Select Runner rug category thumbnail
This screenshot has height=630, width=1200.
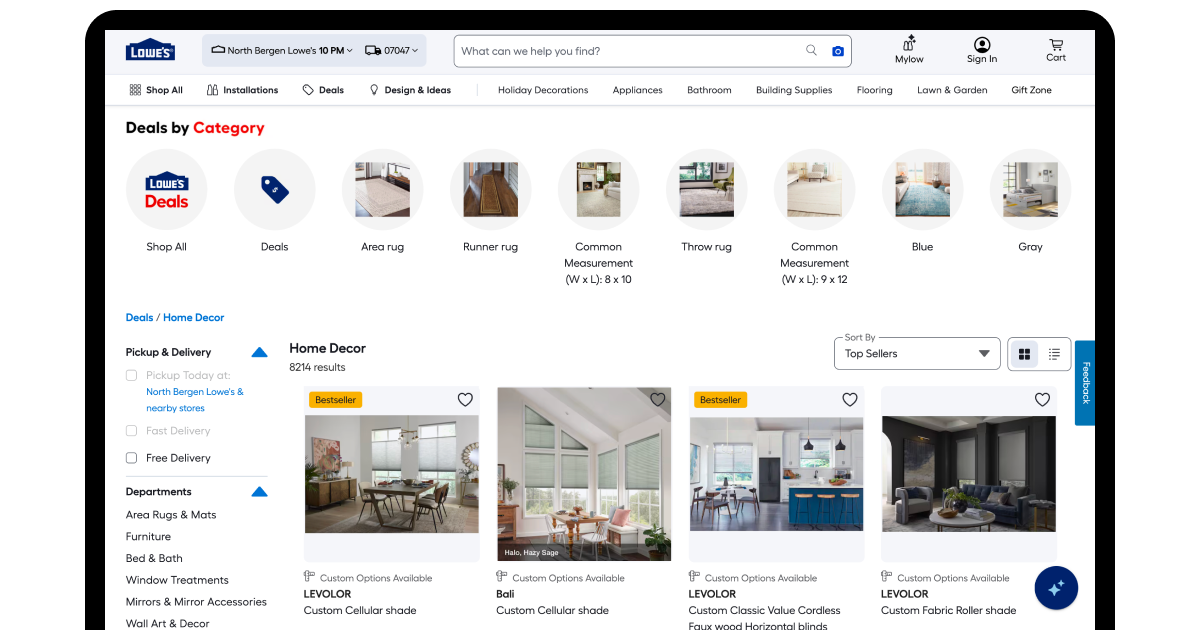pyautogui.click(x=490, y=190)
